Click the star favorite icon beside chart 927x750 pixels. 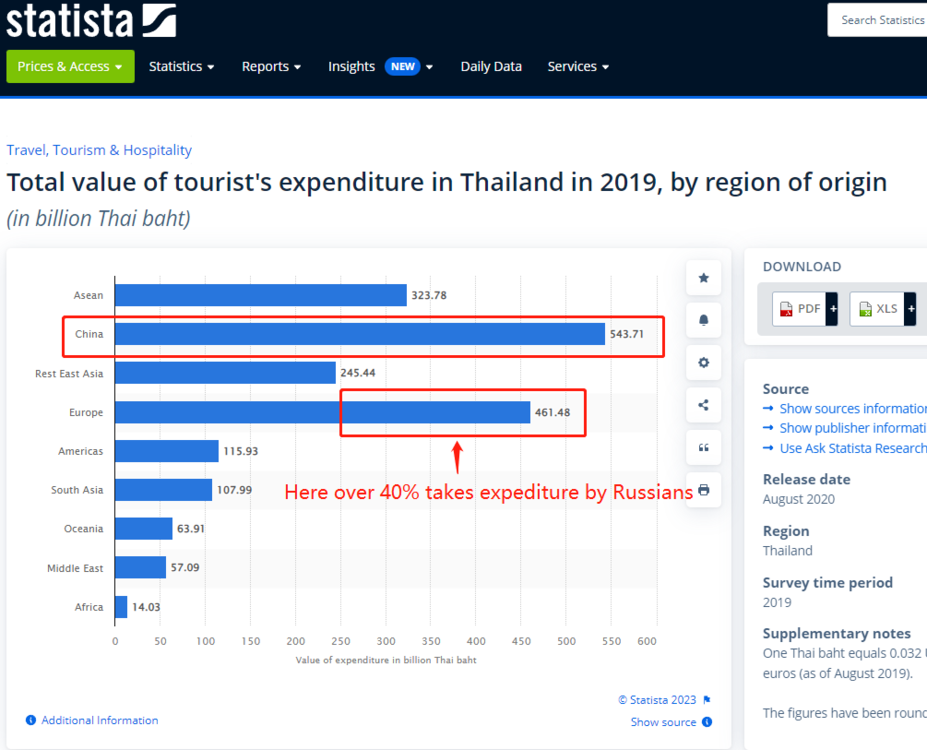click(704, 278)
